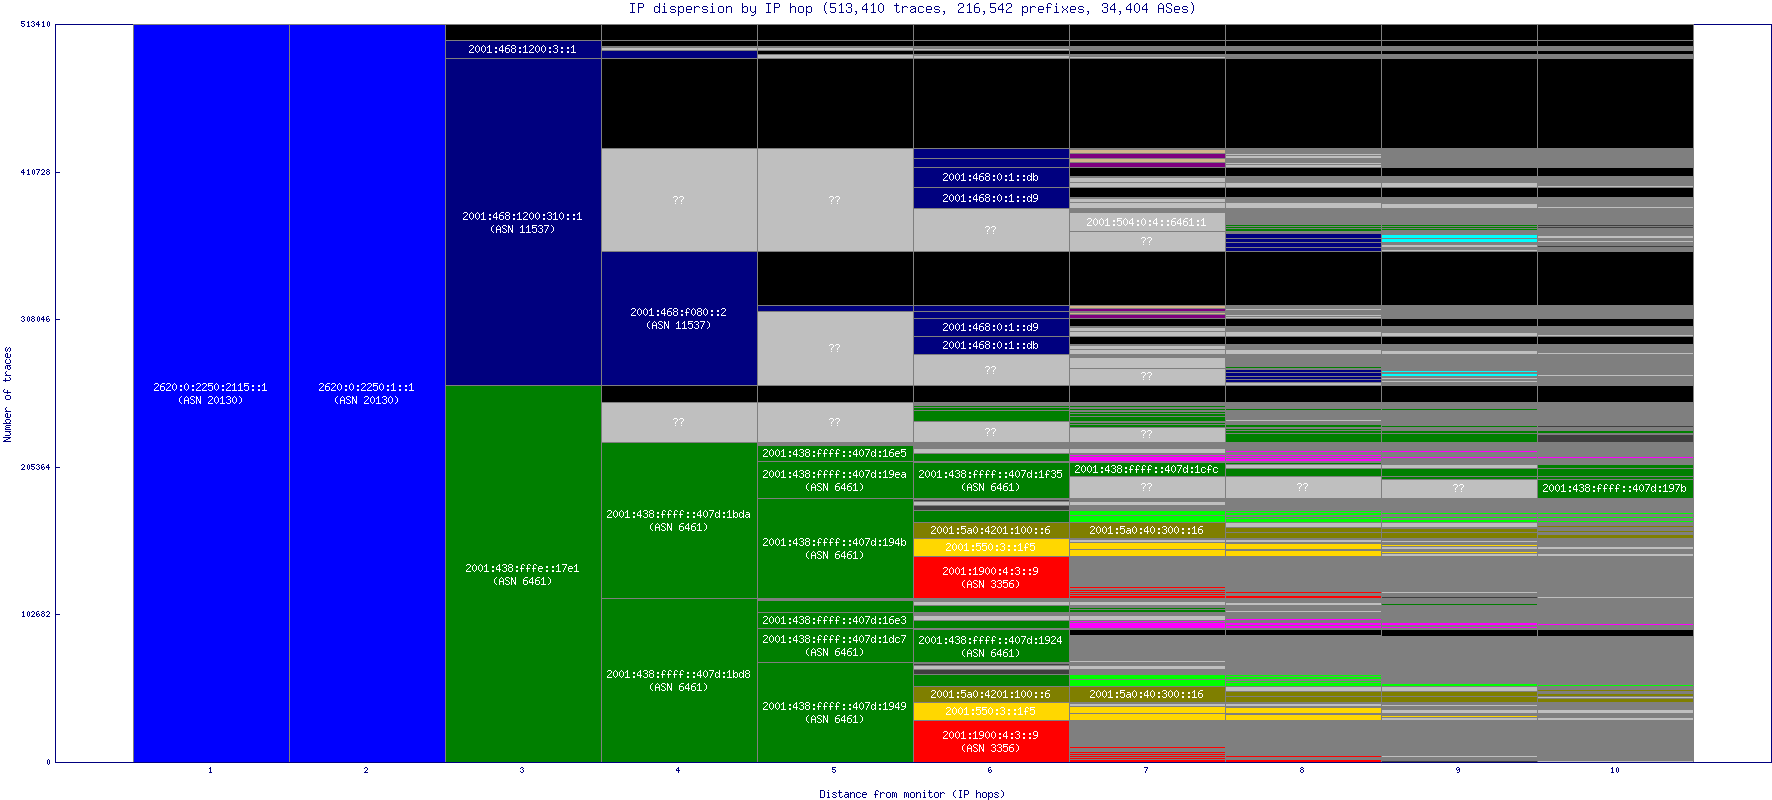
Task: Select gray block 2001:504:0:4::6461:1
Action: tap(1147, 222)
